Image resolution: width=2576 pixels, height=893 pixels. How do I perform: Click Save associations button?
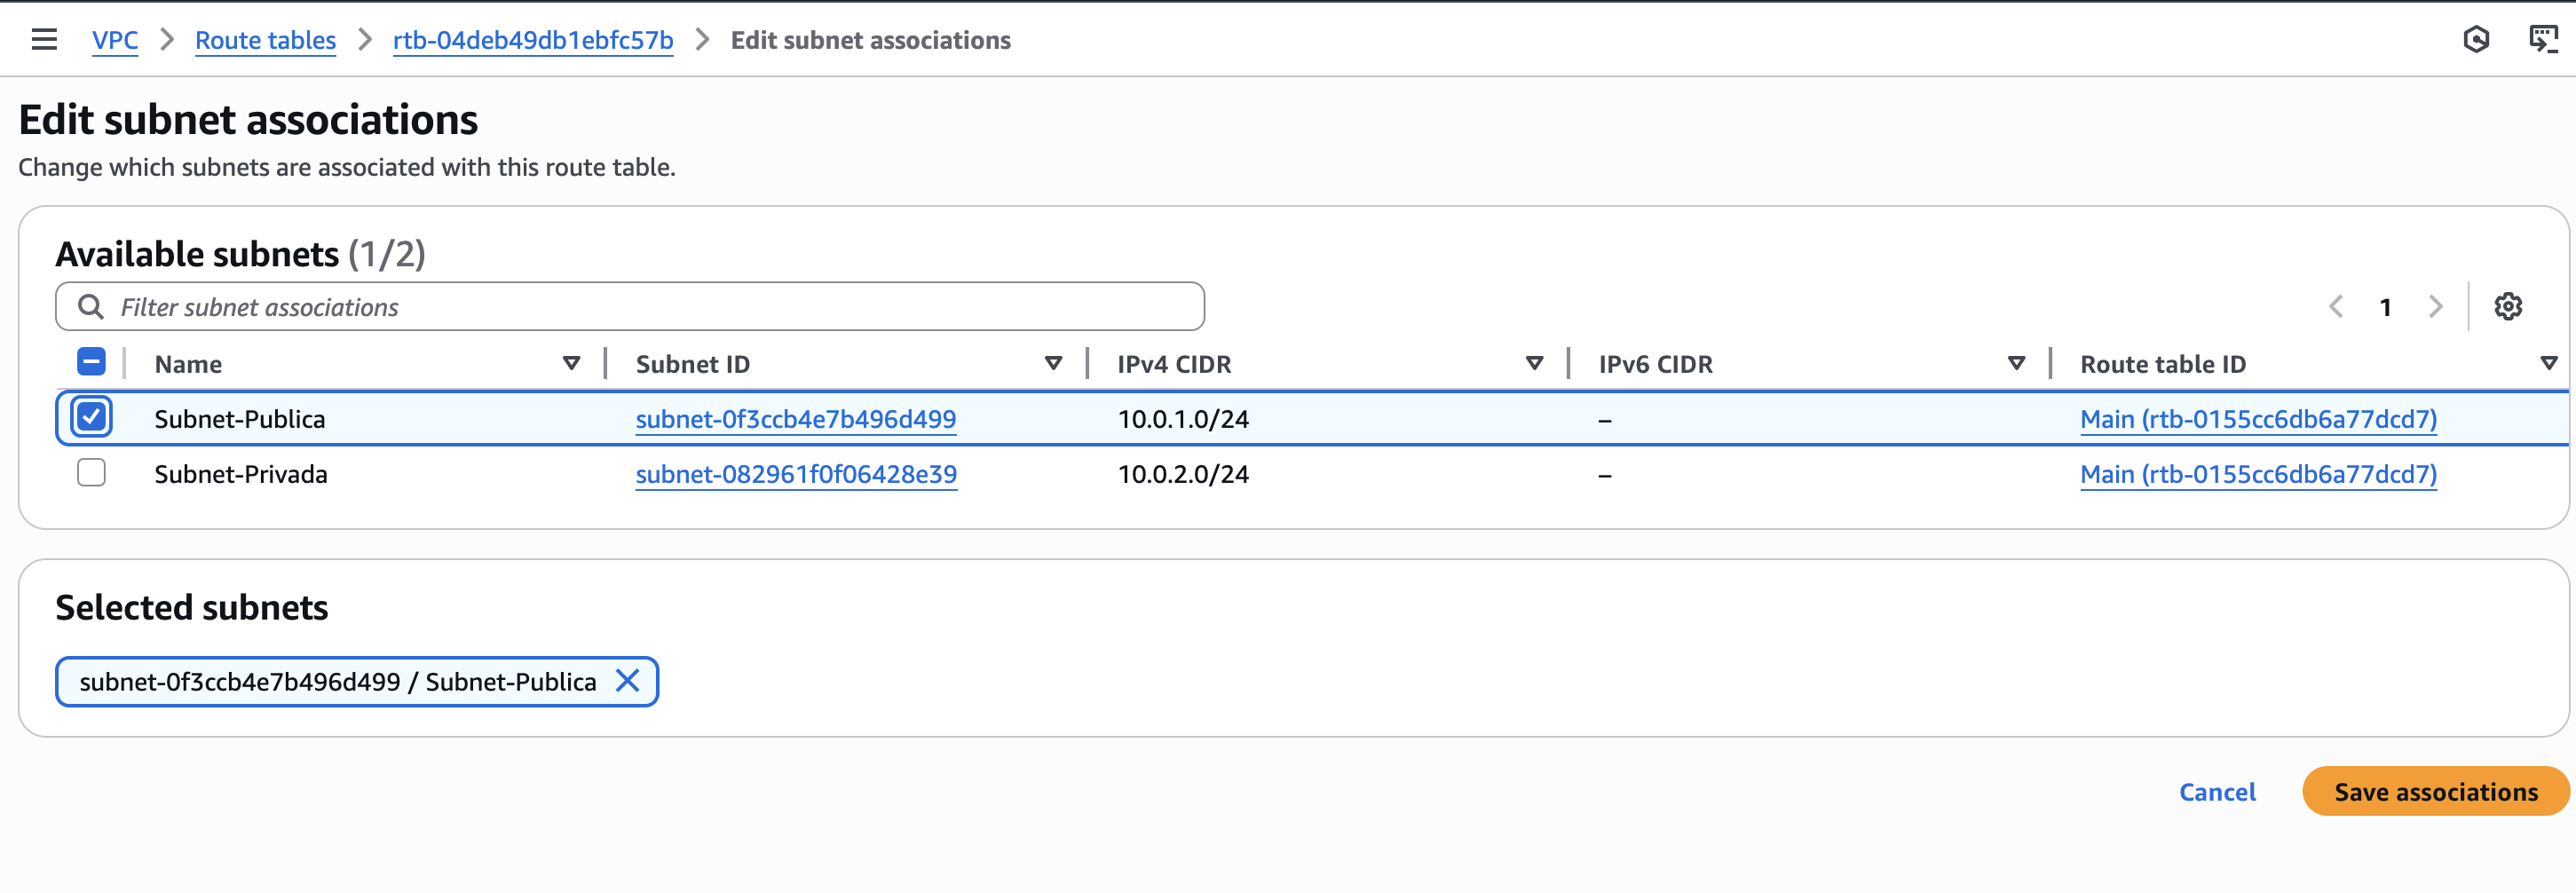(2435, 791)
